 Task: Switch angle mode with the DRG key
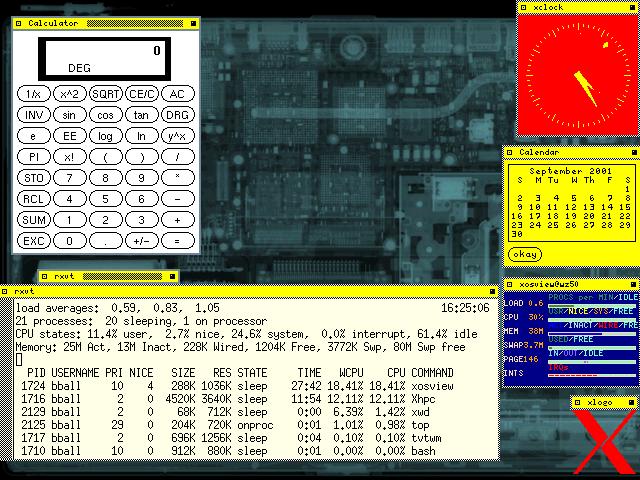pyautogui.click(x=178, y=115)
